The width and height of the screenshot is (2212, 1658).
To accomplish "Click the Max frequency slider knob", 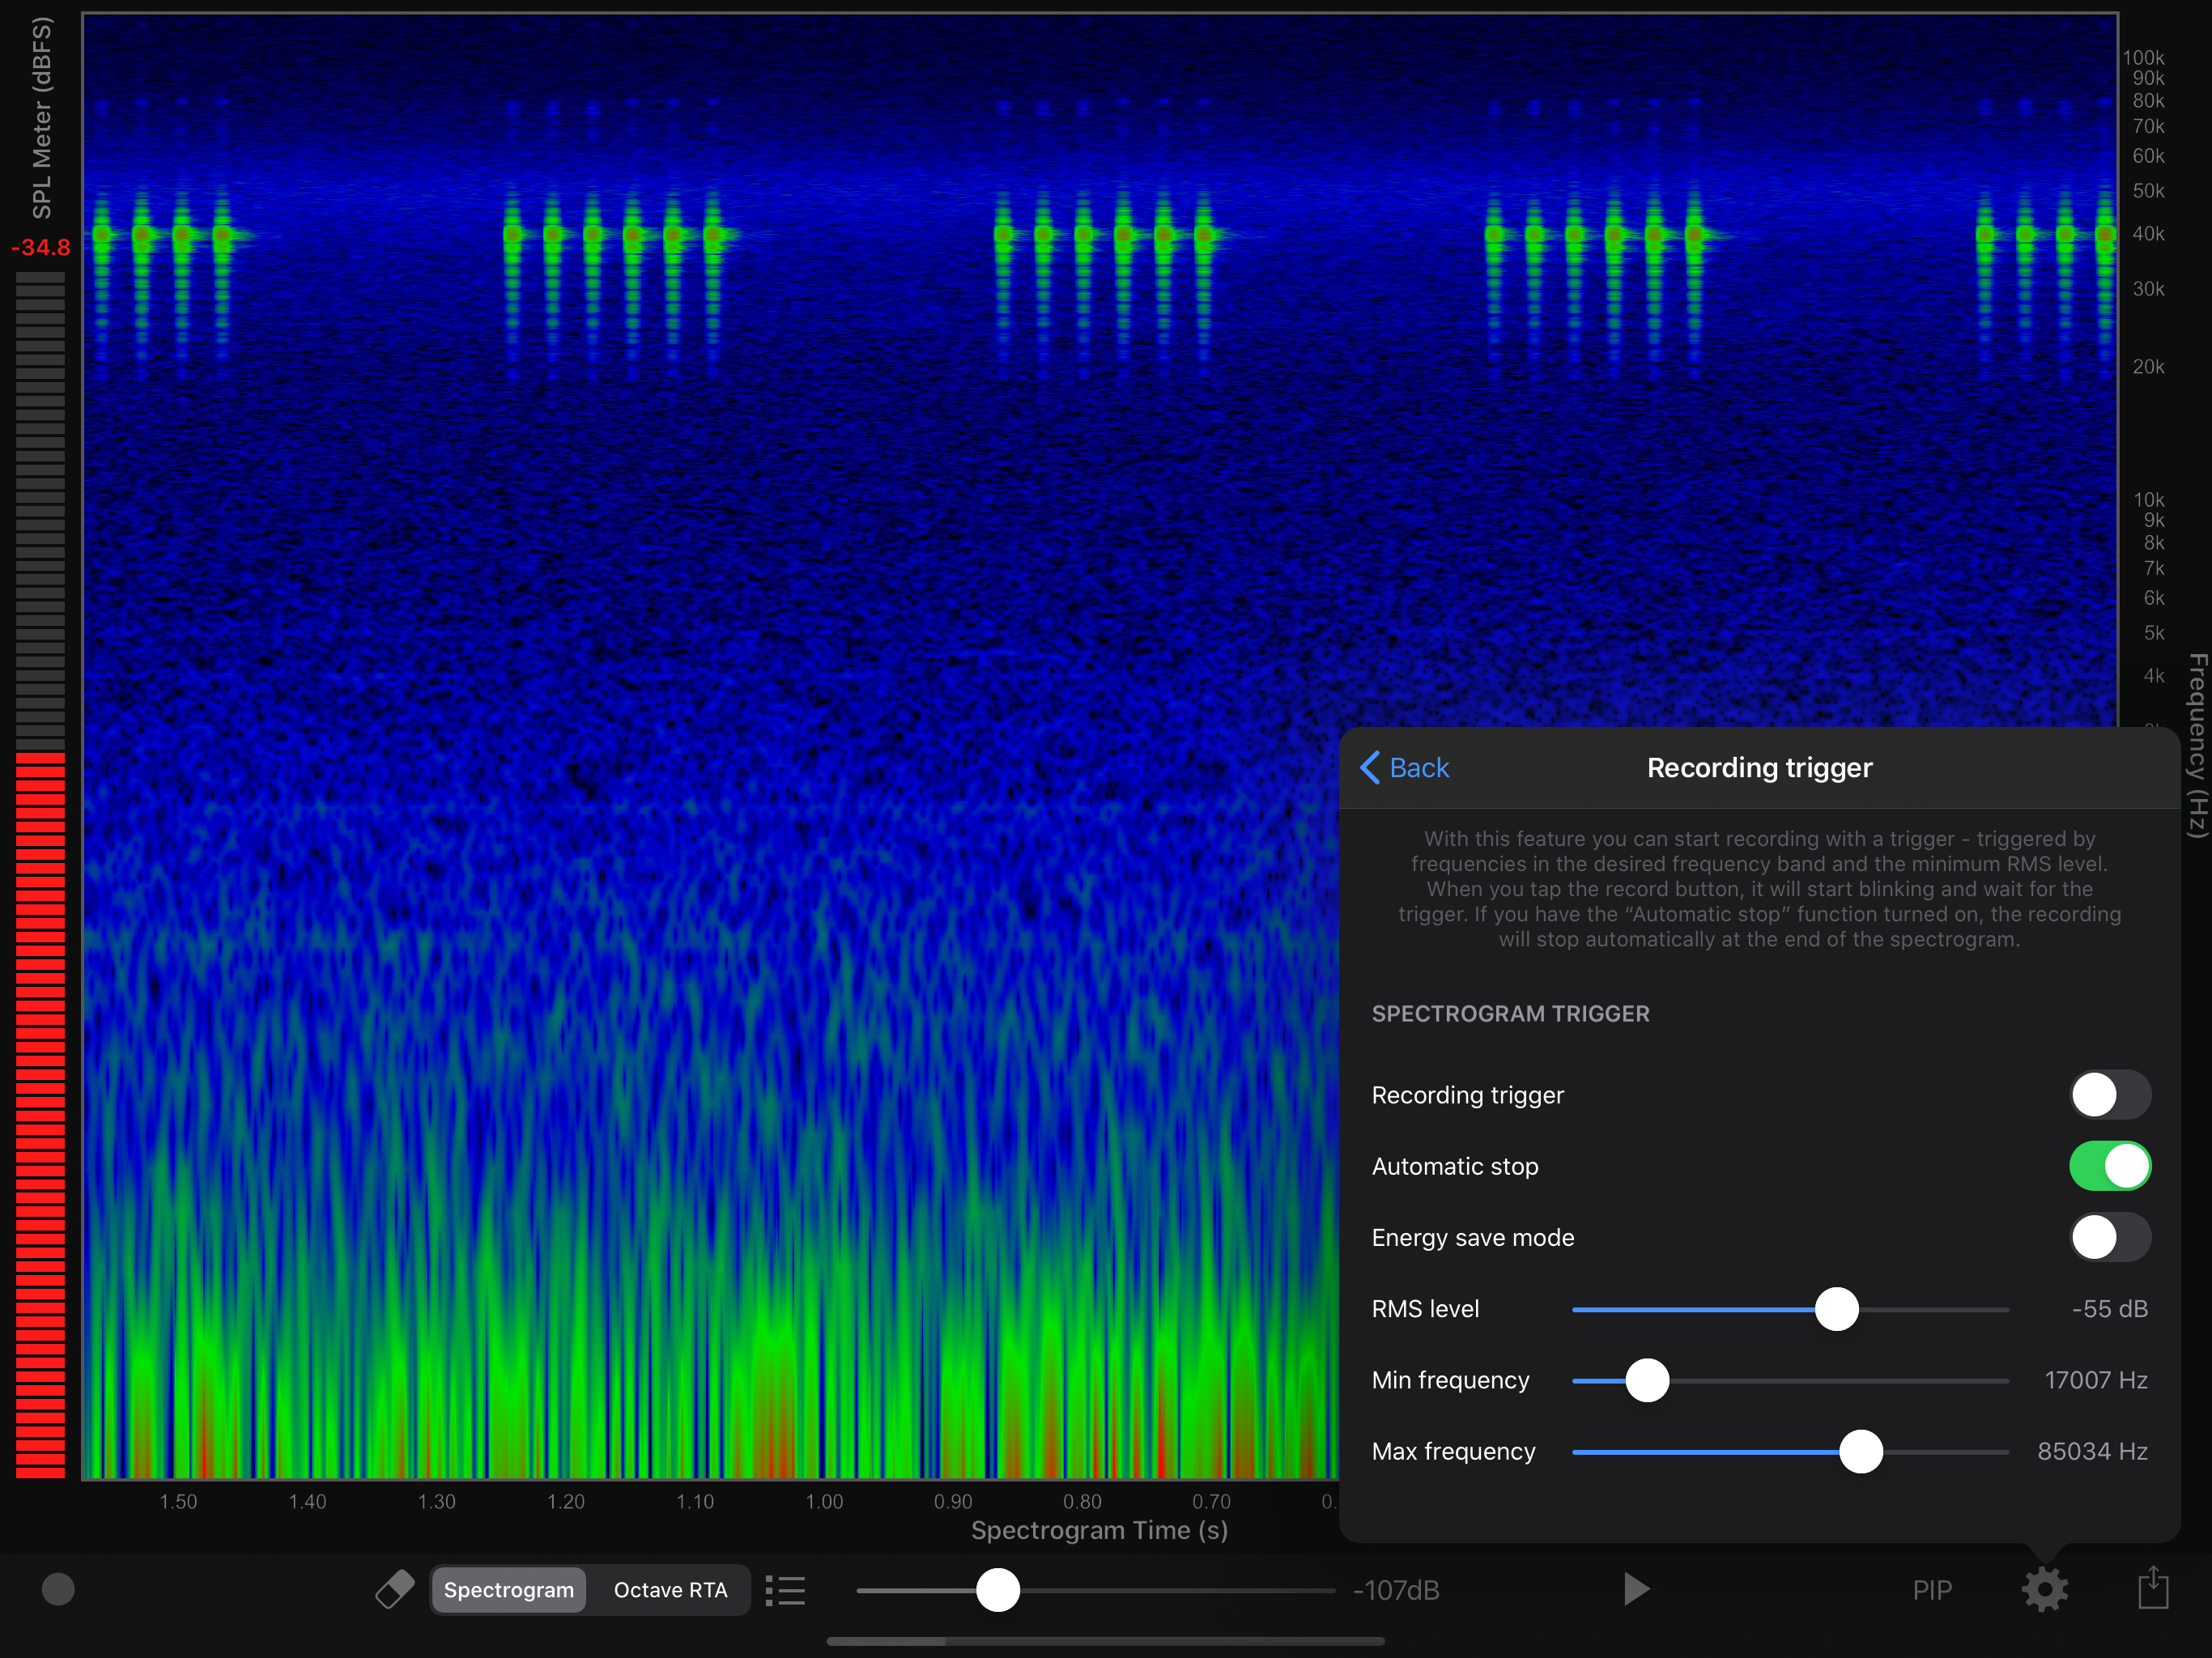I will [x=1861, y=1451].
